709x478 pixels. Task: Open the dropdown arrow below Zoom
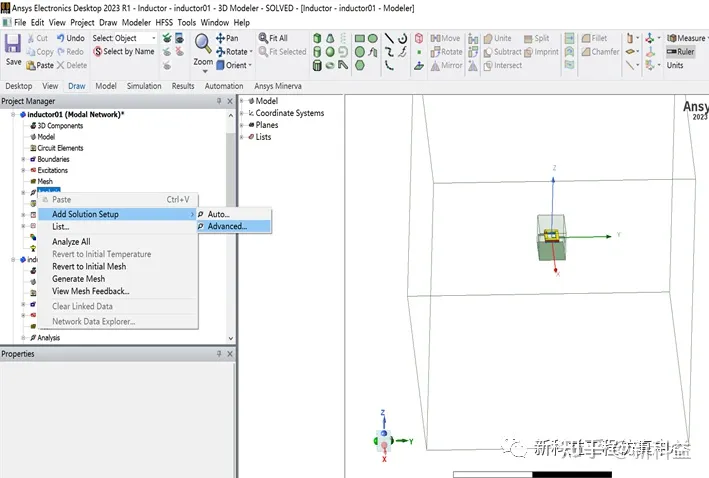[x=204, y=71]
